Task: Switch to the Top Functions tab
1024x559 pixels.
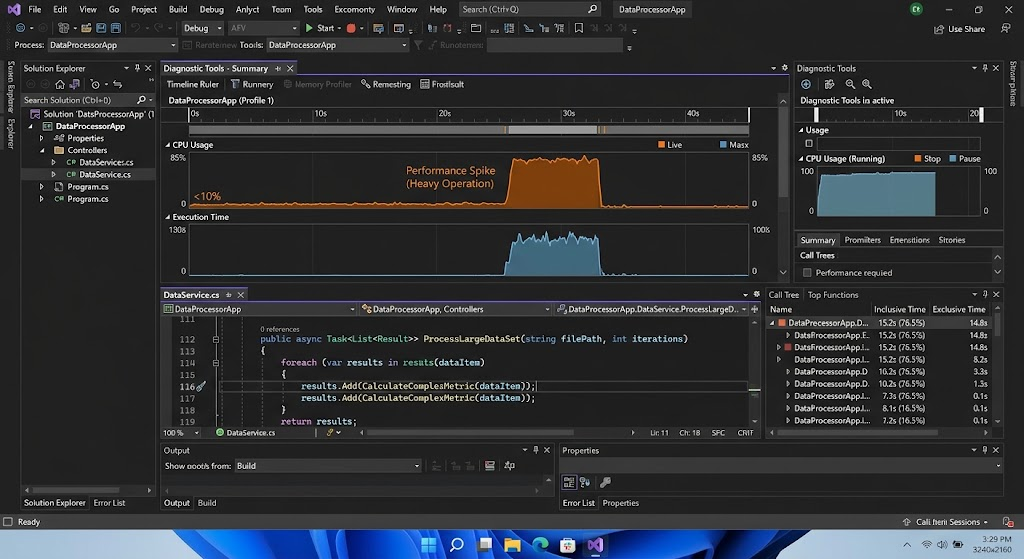Action: tap(833, 295)
